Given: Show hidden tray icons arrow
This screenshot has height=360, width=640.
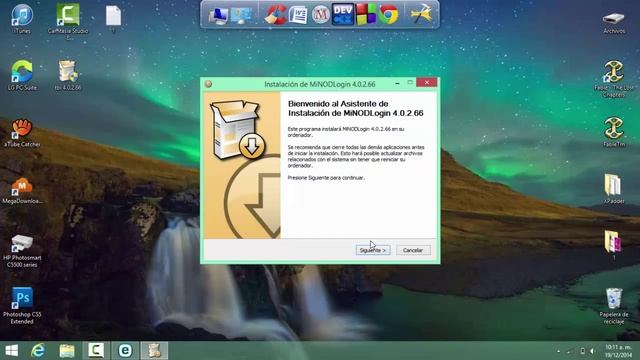Looking at the screenshot, I should pyautogui.click(x=558, y=351).
